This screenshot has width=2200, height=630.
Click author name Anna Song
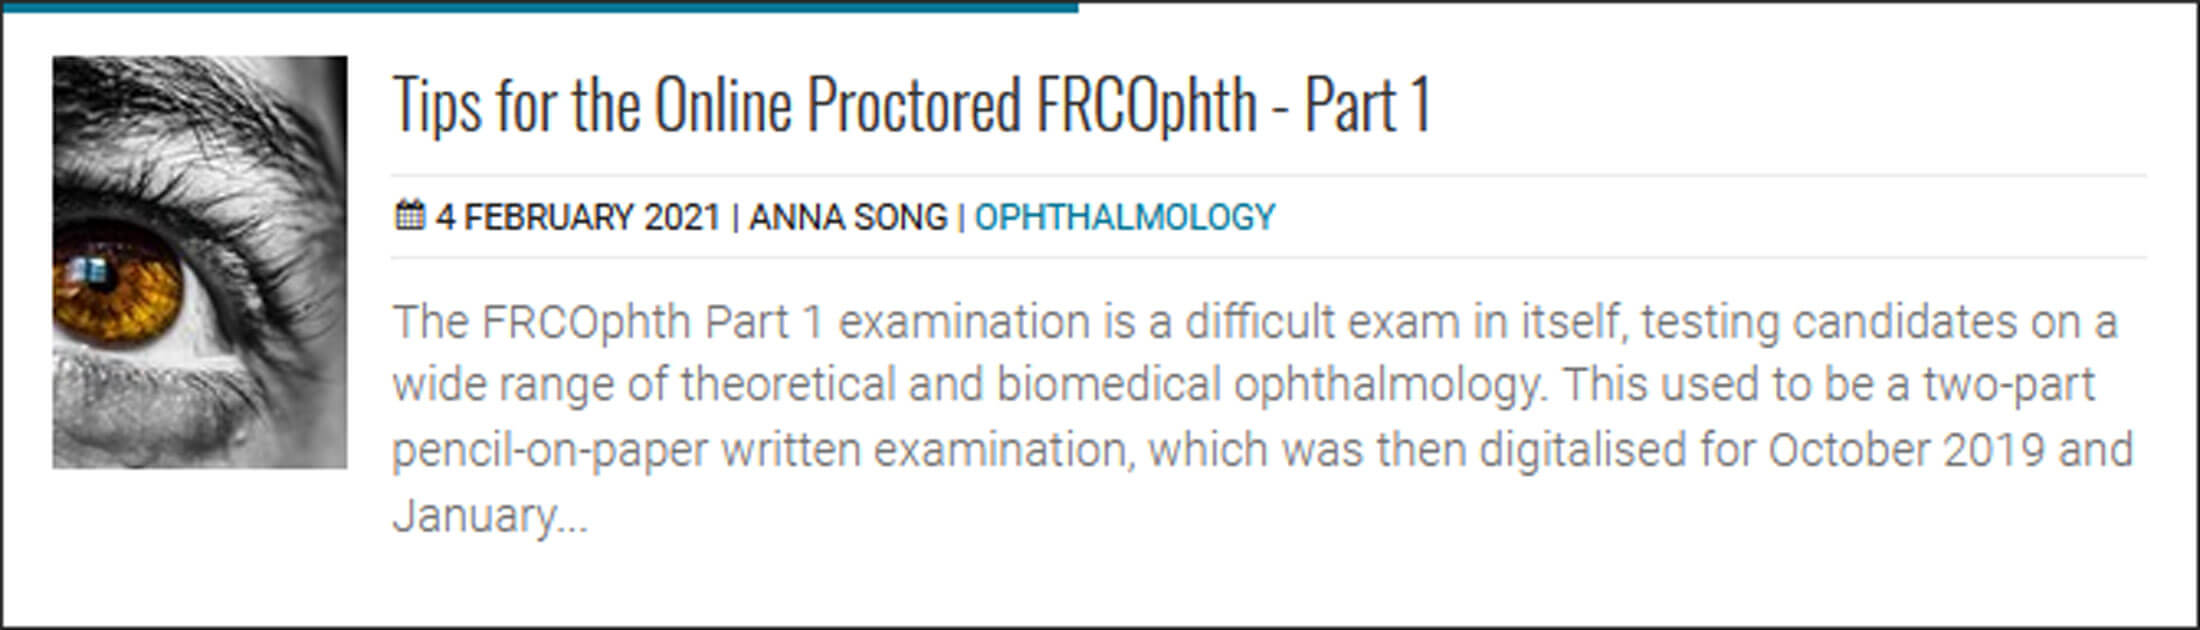click(x=848, y=217)
